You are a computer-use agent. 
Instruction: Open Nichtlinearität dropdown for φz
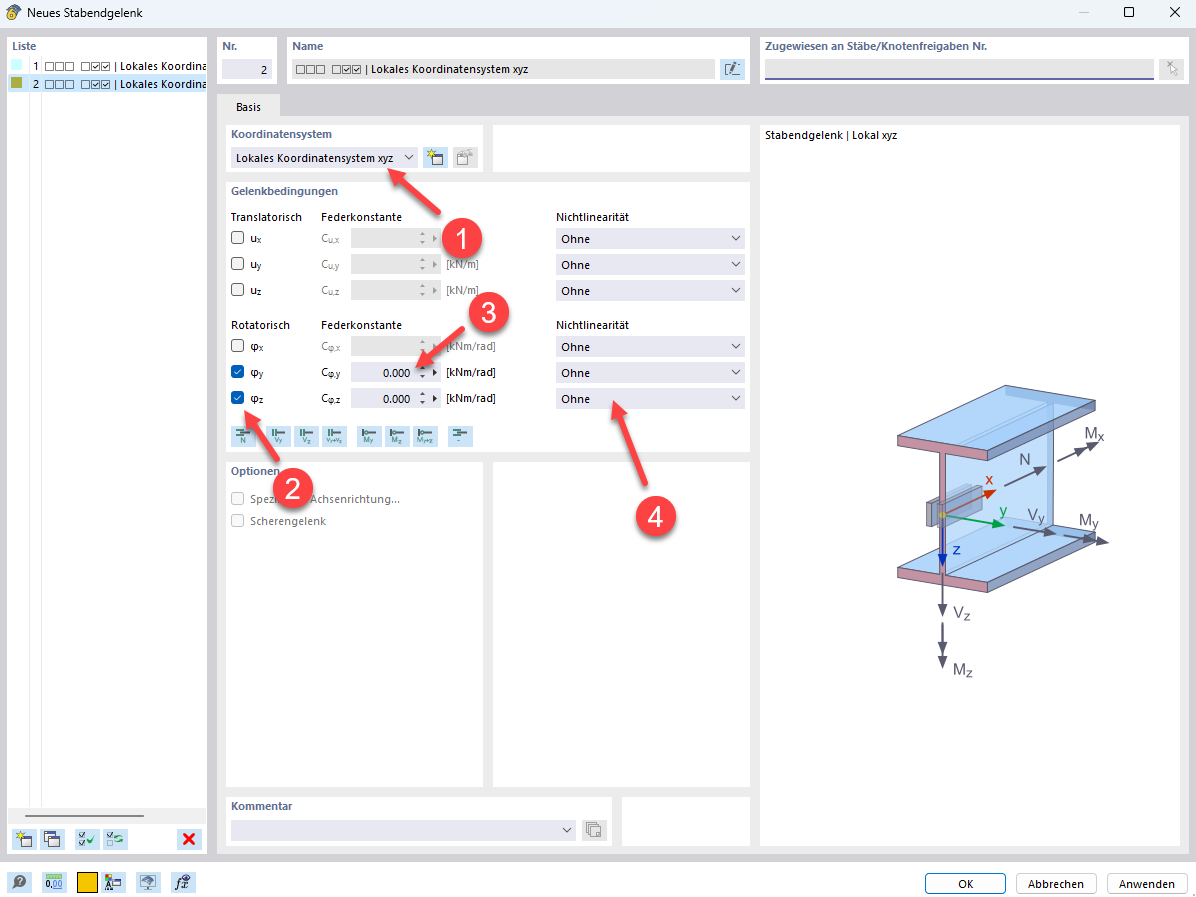point(650,399)
